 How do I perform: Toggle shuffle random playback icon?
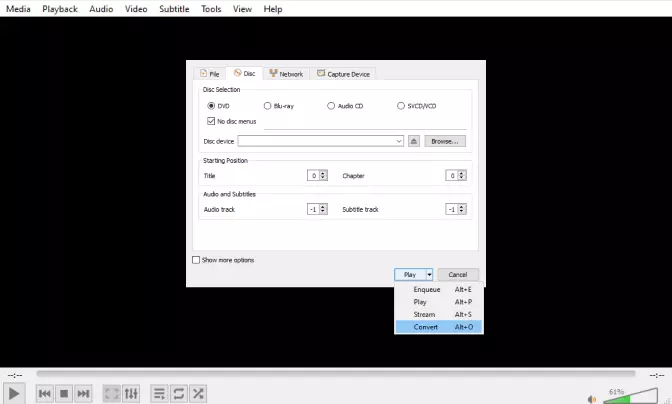[198, 393]
